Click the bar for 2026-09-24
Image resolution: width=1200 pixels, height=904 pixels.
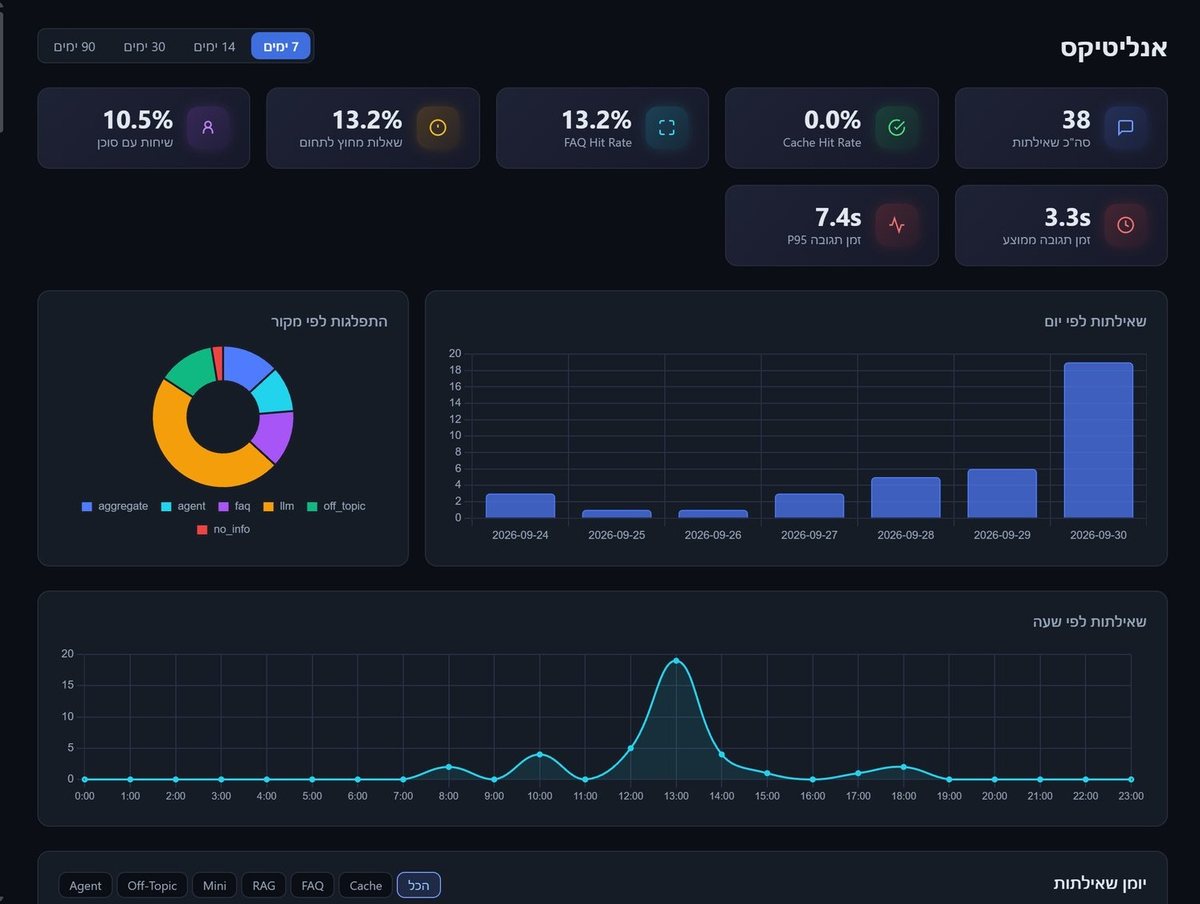click(520, 505)
